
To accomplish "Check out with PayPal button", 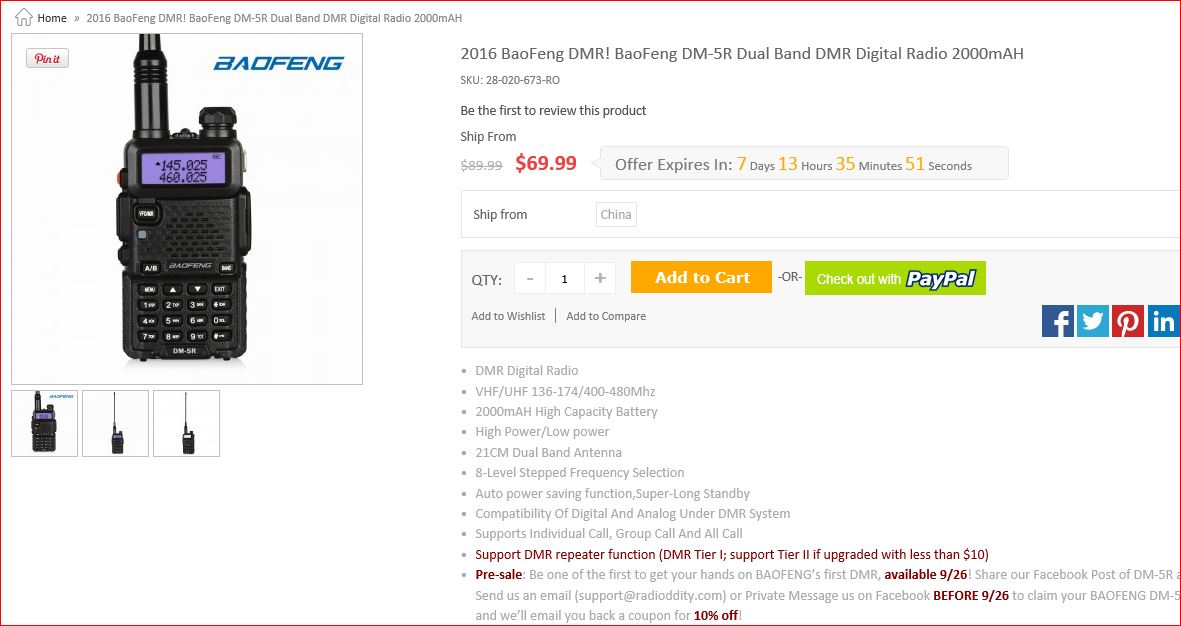I will click(895, 278).
